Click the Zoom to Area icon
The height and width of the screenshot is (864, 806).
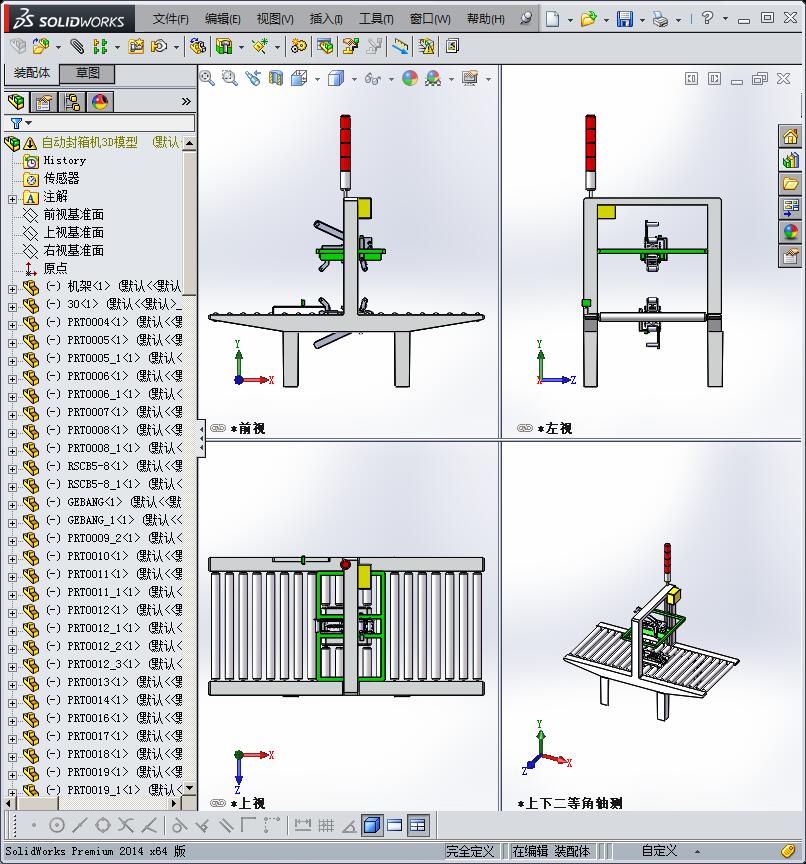coord(230,78)
